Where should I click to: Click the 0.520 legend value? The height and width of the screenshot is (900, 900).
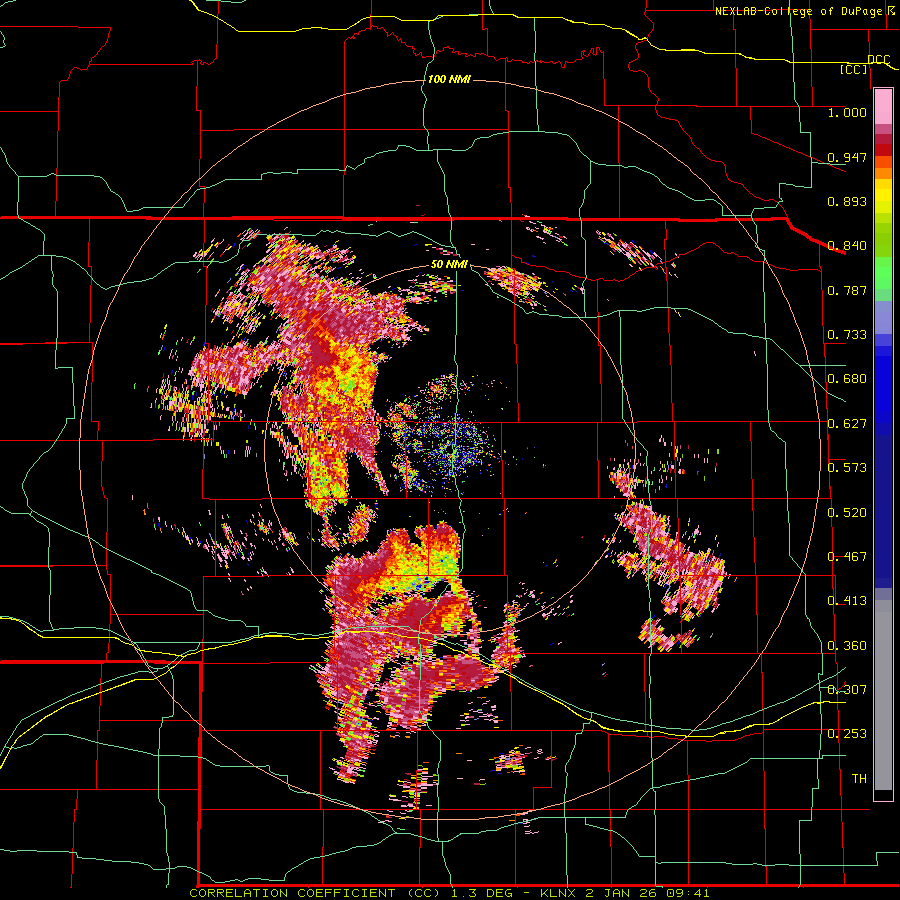tap(847, 513)
